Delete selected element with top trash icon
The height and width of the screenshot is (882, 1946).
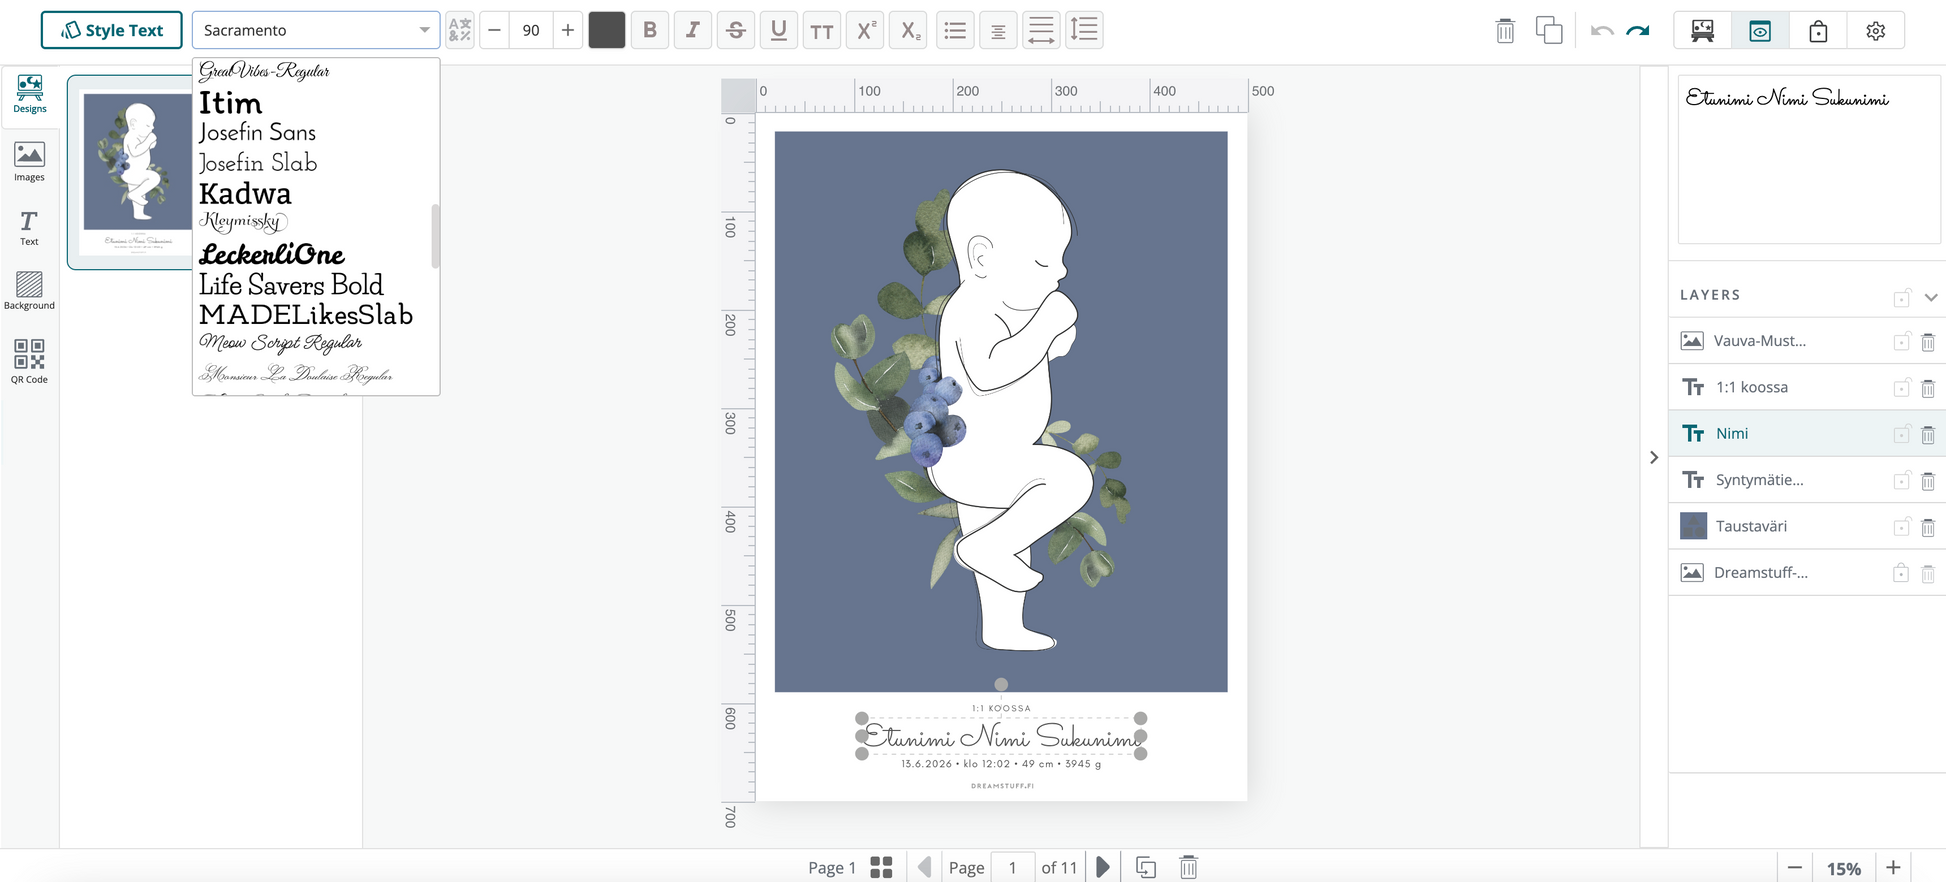tap(1505, 31)
